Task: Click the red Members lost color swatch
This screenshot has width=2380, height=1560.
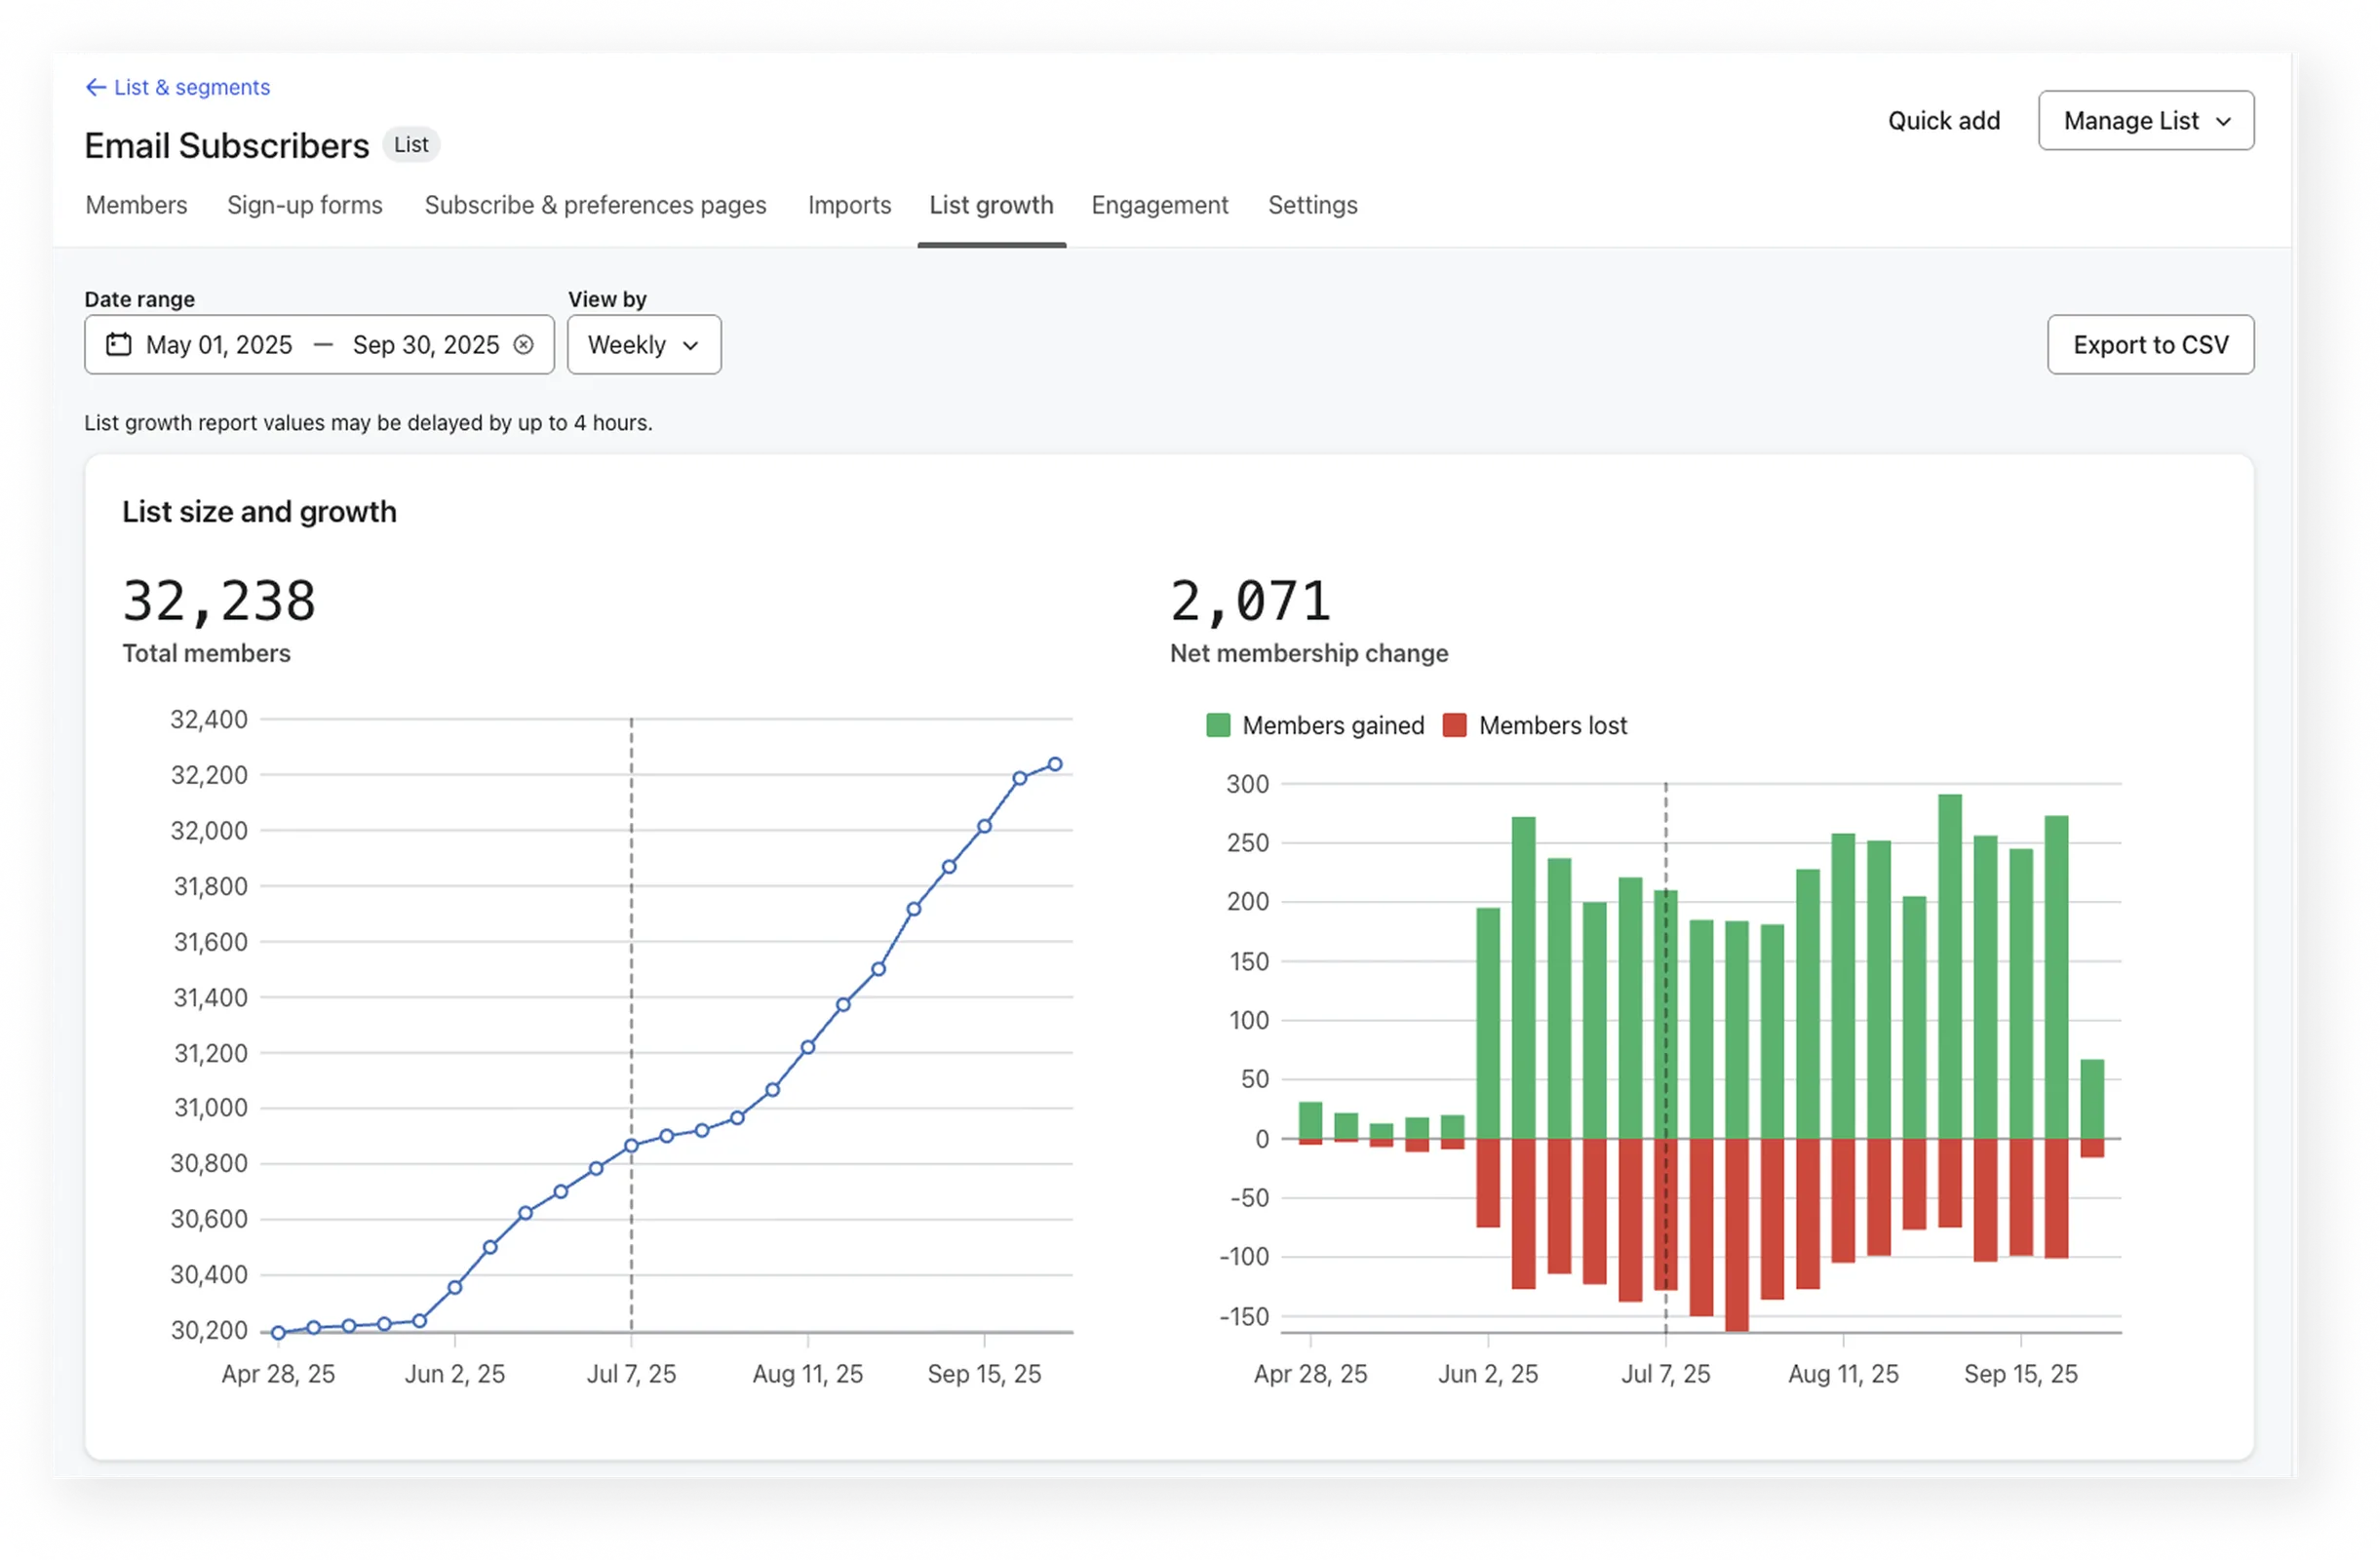Action: (1454, 725)
